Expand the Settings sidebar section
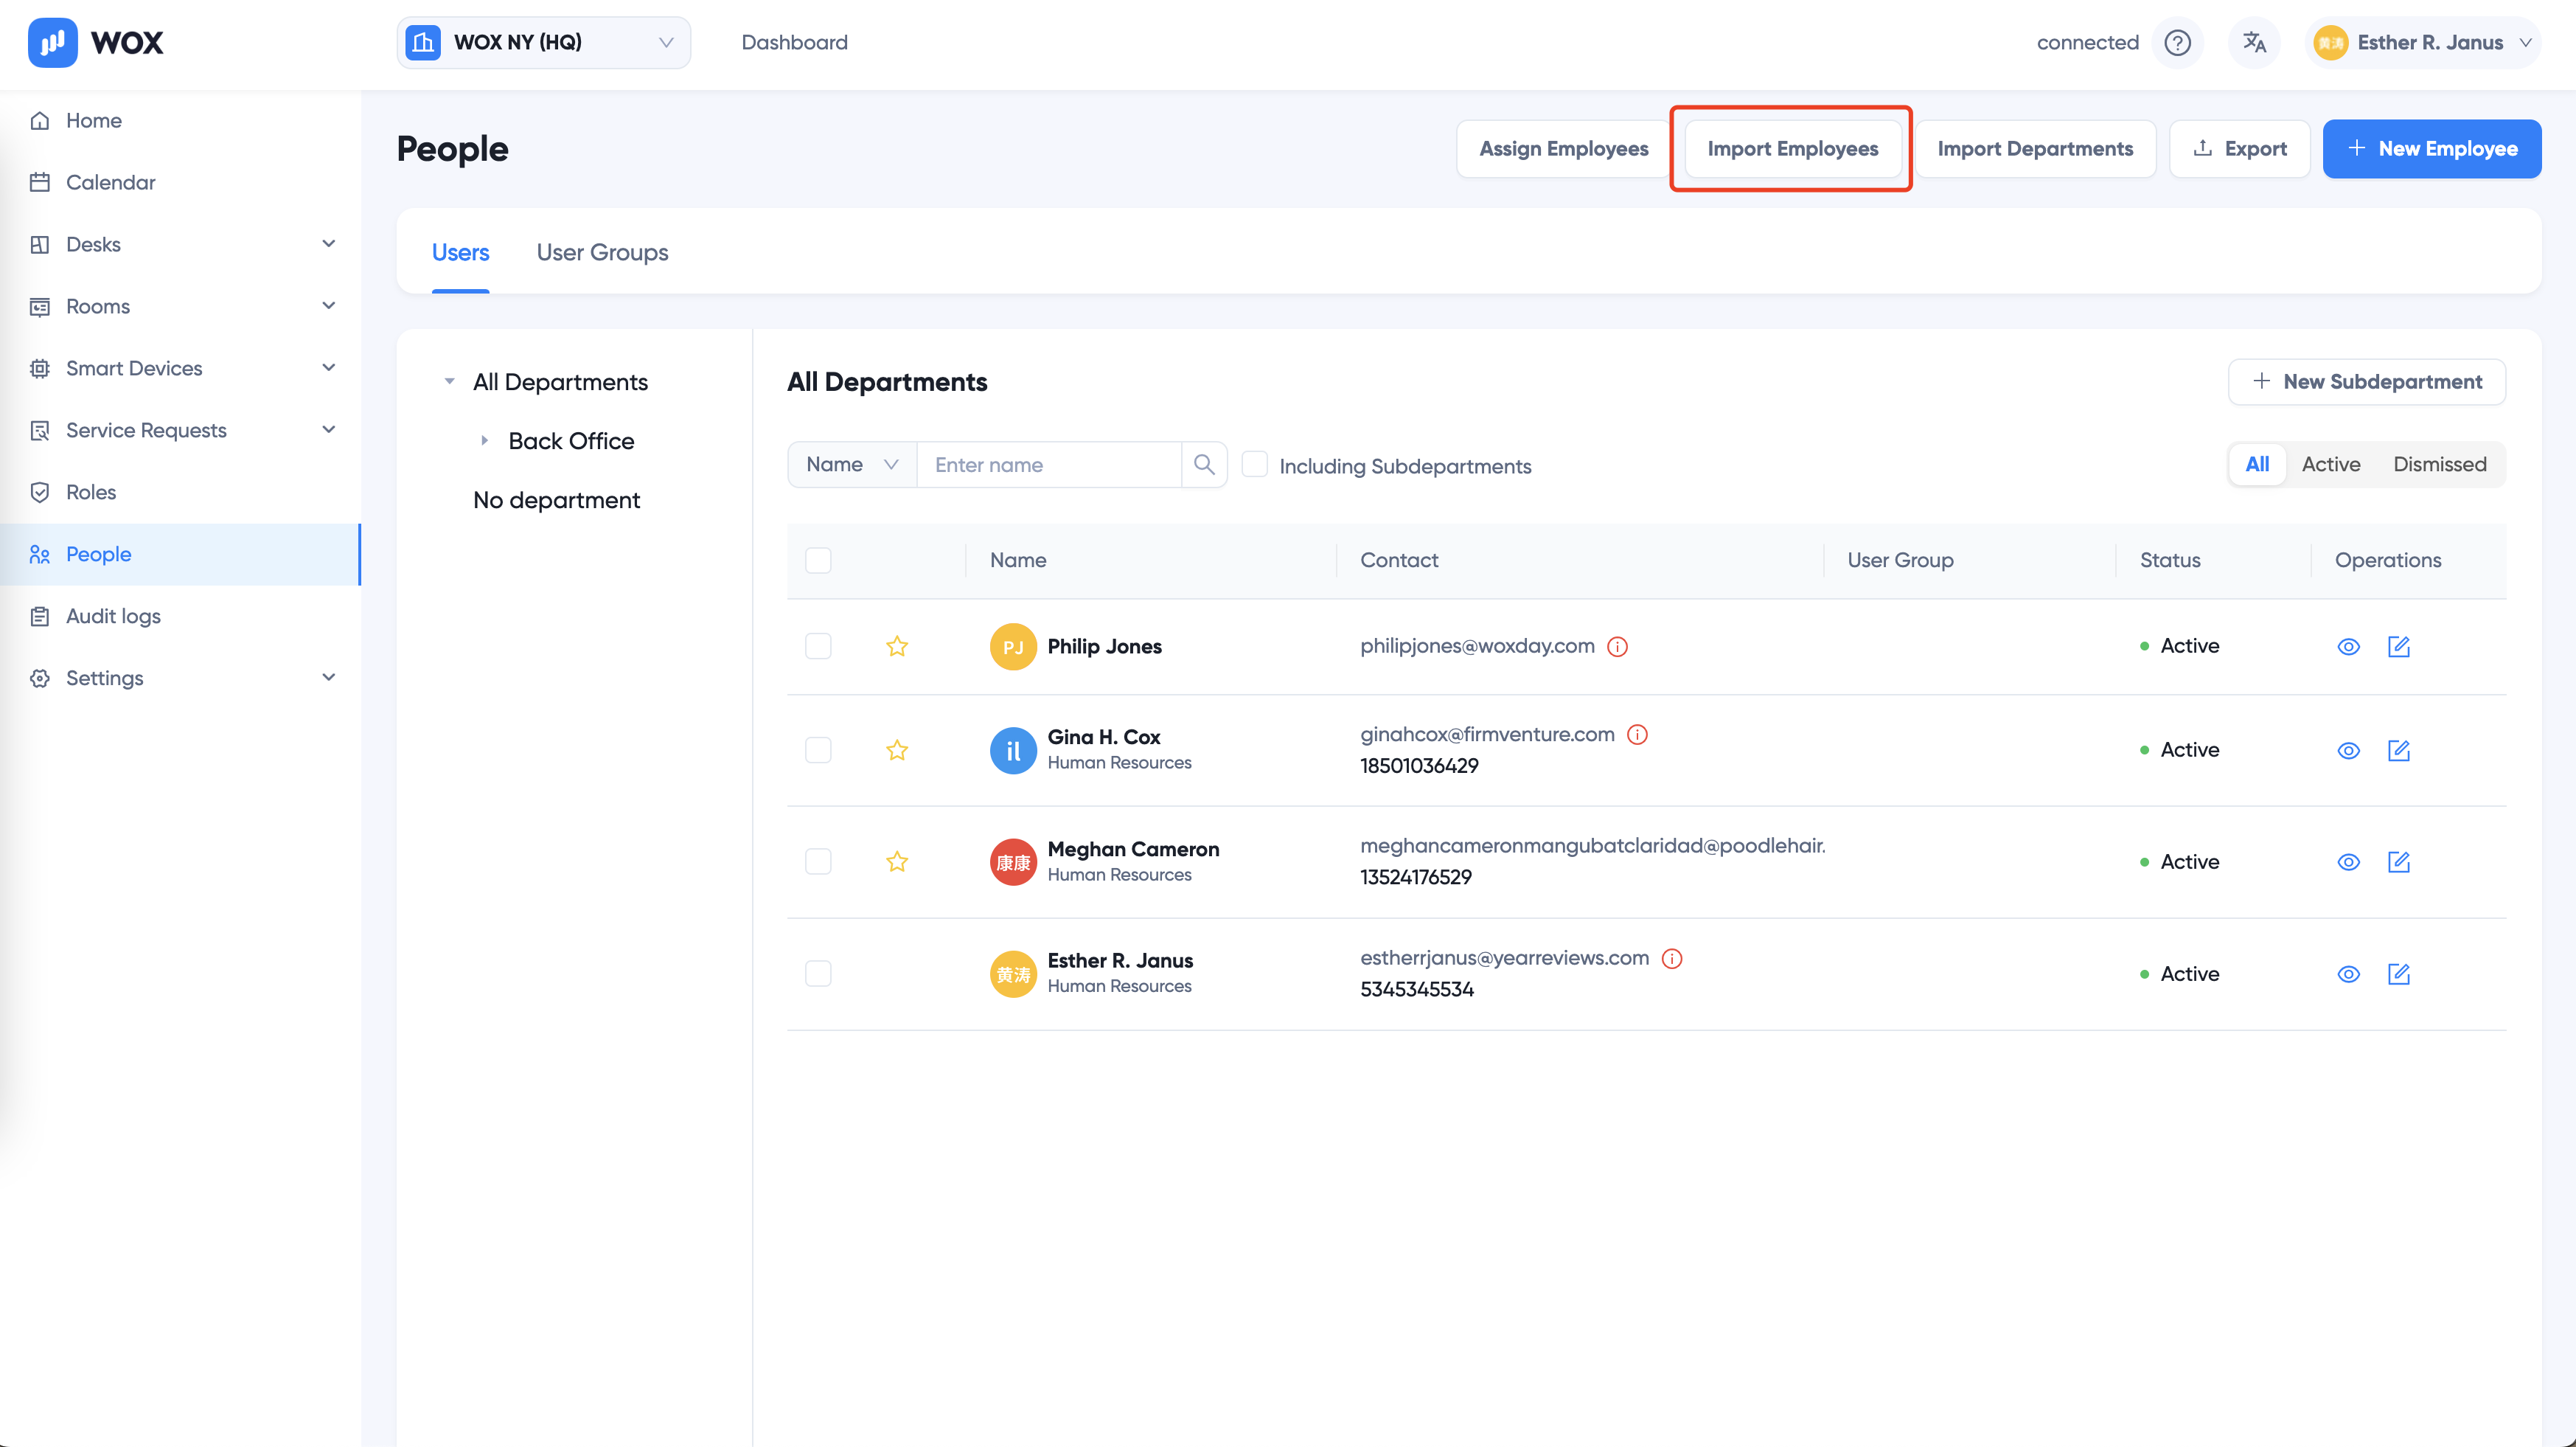 click(328, 678)
